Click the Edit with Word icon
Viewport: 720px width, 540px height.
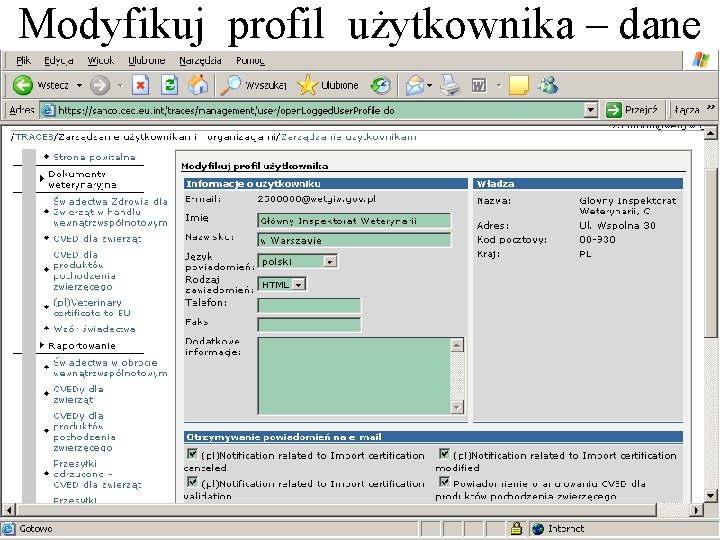tap(479, 85)
